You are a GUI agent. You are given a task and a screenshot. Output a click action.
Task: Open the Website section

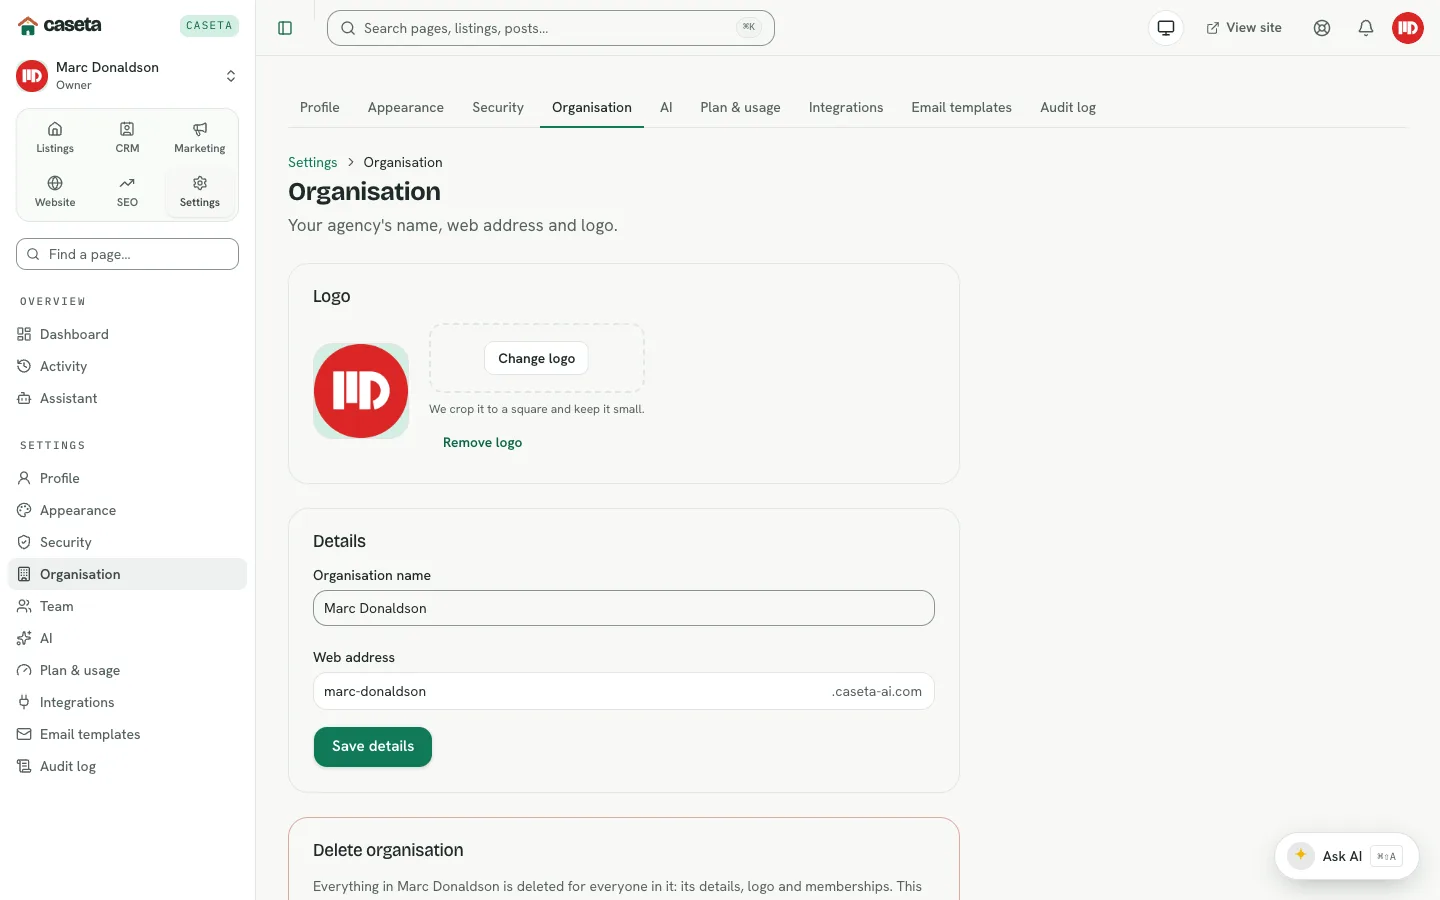pos(55,191)
